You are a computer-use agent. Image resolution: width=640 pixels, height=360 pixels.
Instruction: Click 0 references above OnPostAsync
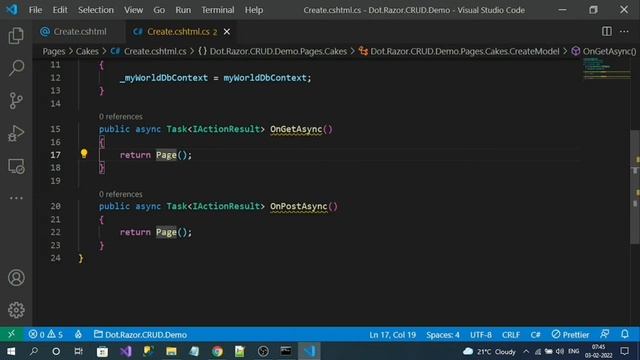click(120, 194)
